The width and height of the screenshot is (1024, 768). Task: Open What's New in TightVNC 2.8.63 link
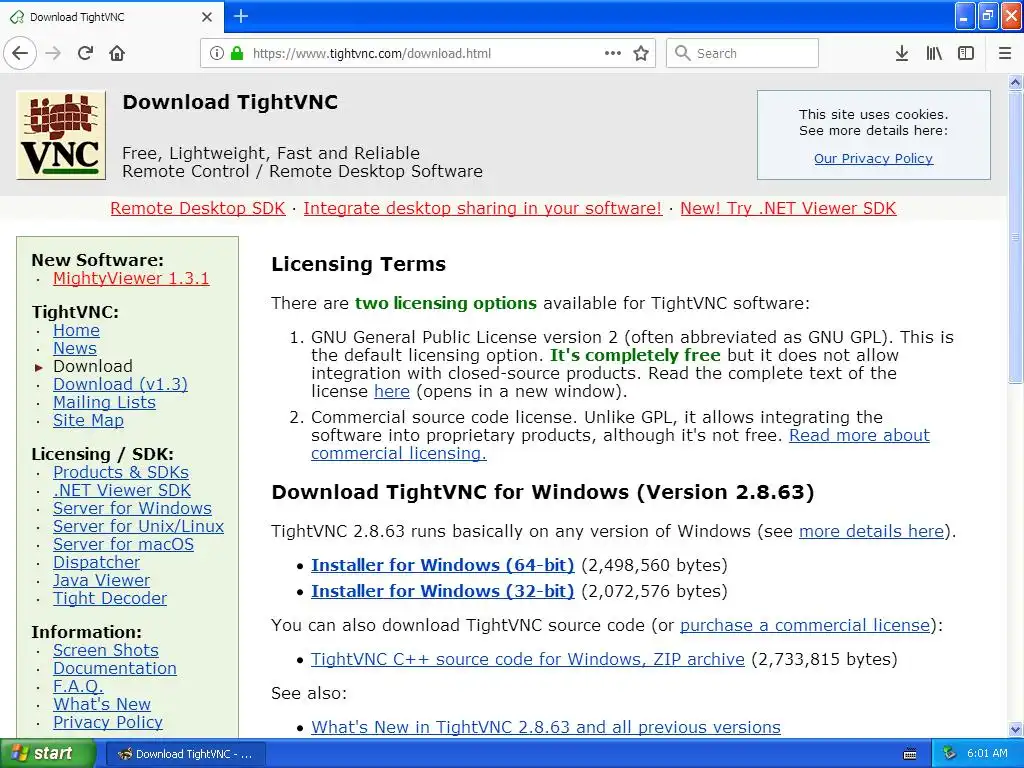coord(546,727)
